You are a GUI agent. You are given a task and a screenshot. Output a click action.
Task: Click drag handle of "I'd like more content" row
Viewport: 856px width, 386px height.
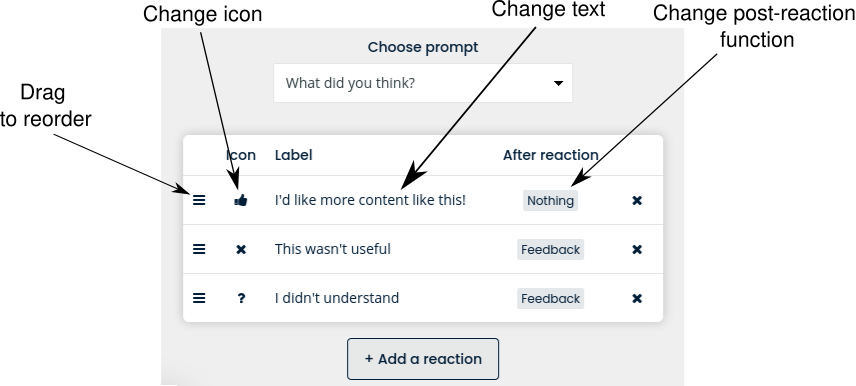click(199, 200)
